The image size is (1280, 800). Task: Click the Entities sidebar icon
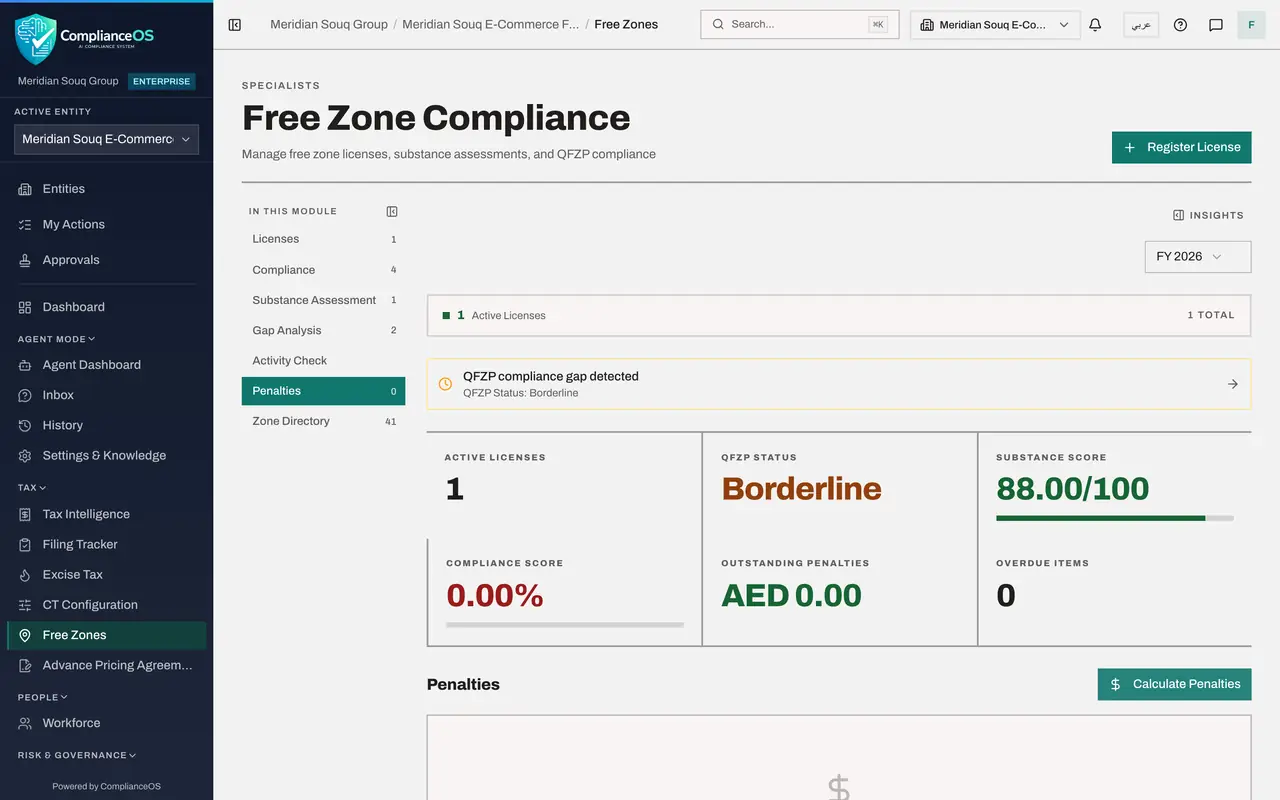tap(25, 189)
